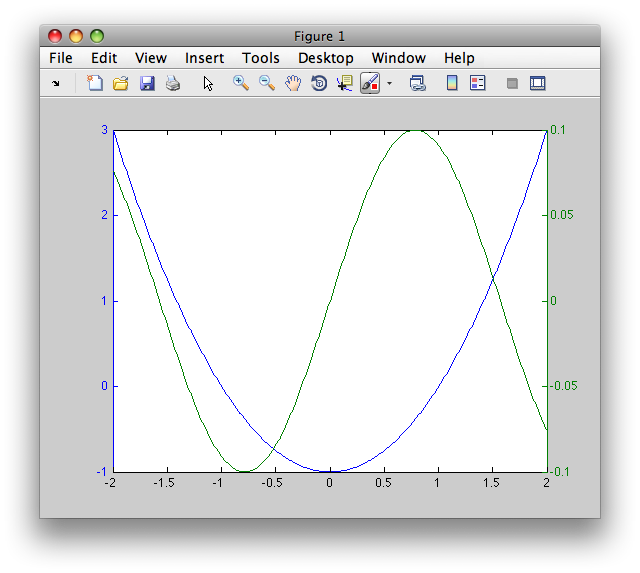Minimize the window with the yellow button
Screen dimensions: 640x573
click(x=76, y=36)
